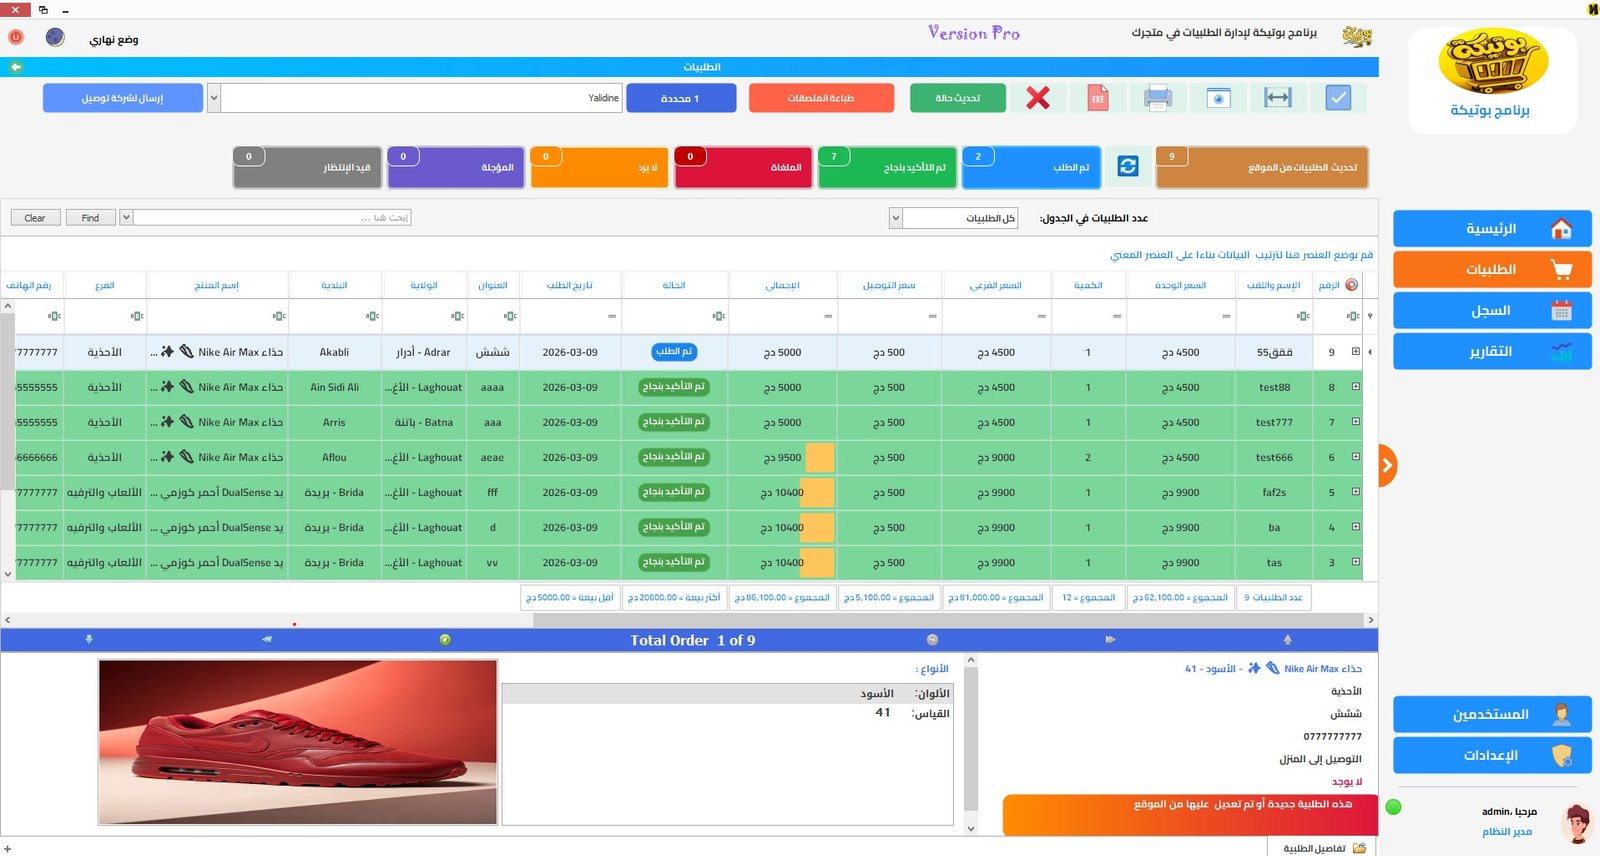
Task: Click the Clear button
Action: click(x=35, y=217)
